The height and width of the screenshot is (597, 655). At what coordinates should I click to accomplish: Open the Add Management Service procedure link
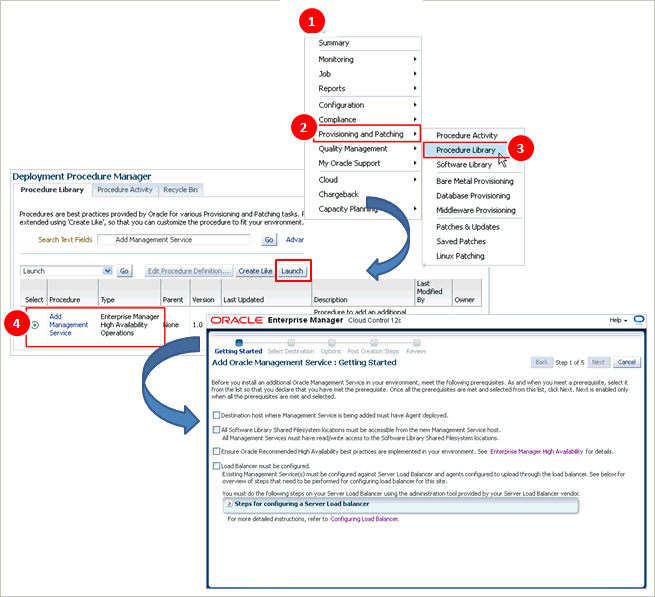tap(69, 325)
